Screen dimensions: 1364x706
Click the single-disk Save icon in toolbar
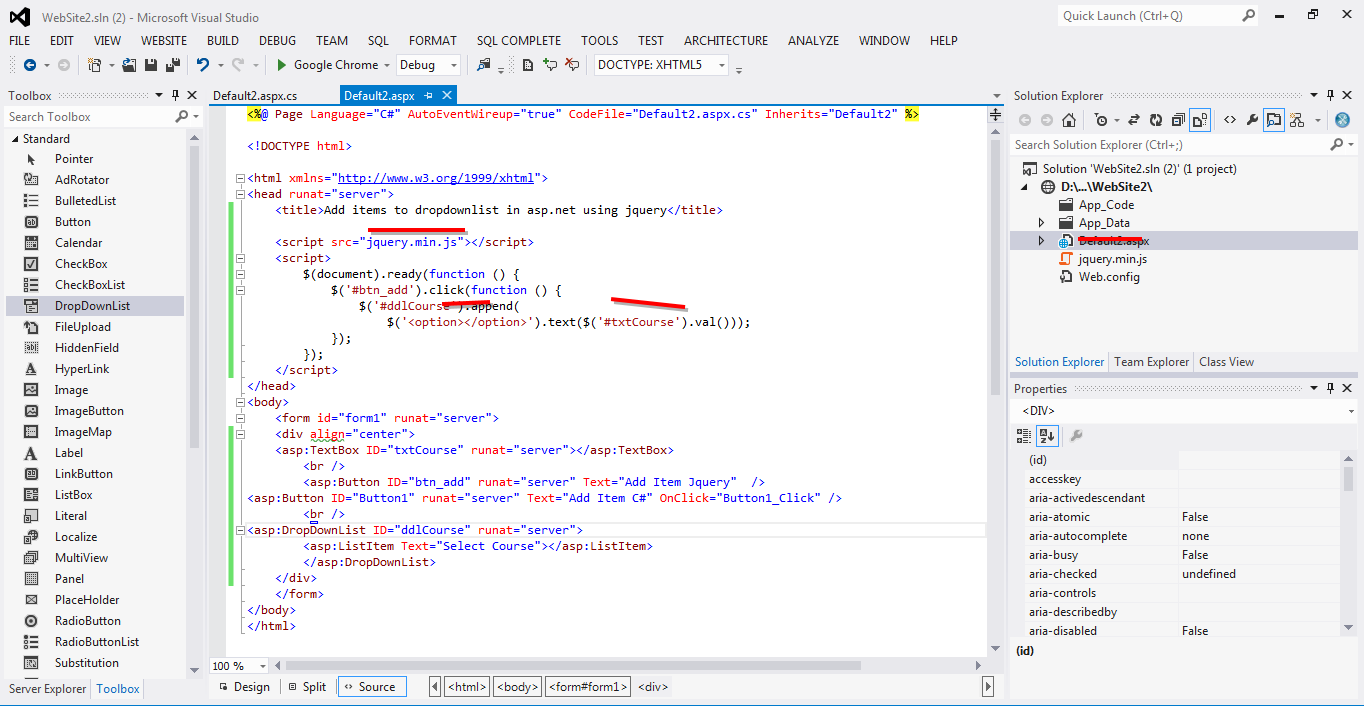[x=151, y=65]
